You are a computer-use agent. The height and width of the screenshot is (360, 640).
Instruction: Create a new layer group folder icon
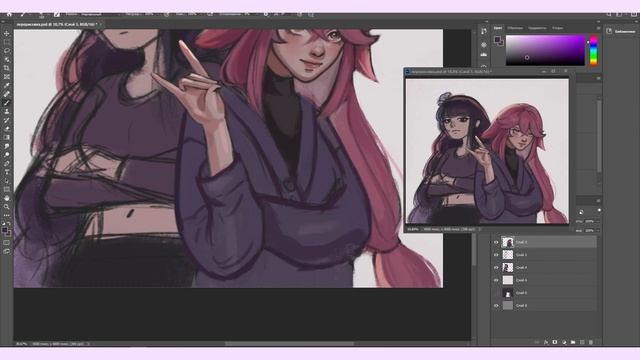(573, 342)
